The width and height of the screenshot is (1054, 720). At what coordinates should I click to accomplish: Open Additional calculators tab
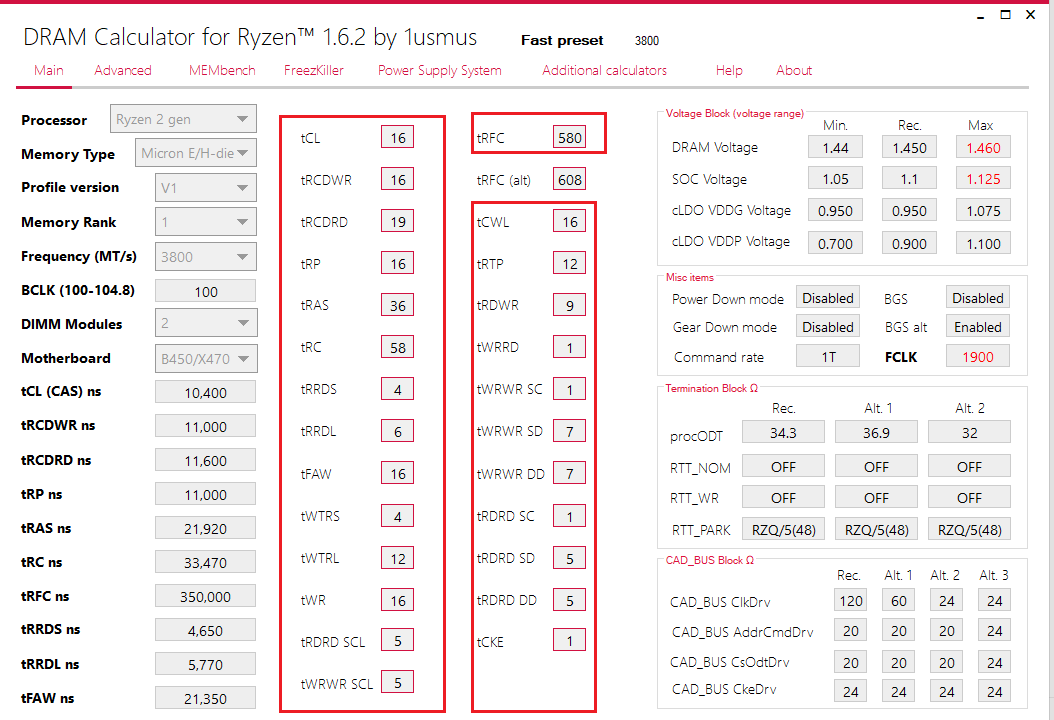pyautogui.click(x=604, y=71)
